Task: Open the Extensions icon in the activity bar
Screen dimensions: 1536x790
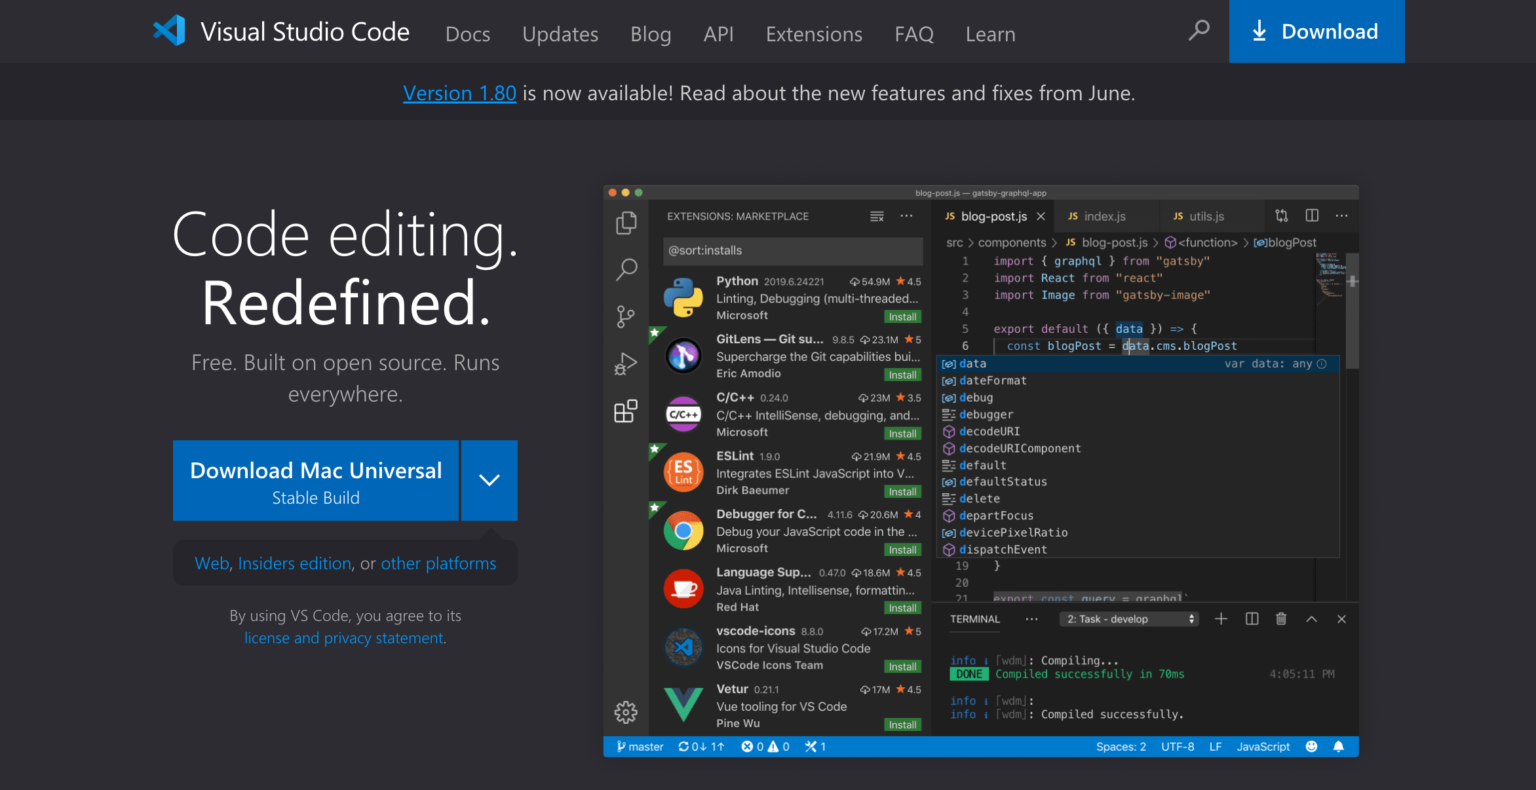Action: [x=626, y=410]
